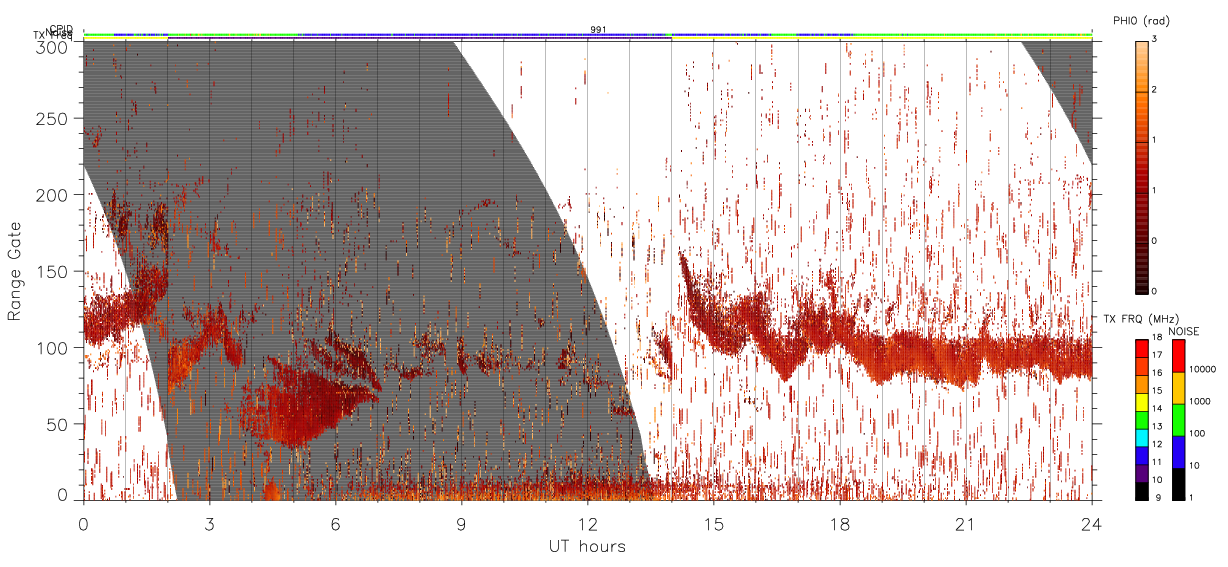Click the scatter band near gate 100 at 21 UT
This screenshot has width=1228, height=567.
pos(966,362)
